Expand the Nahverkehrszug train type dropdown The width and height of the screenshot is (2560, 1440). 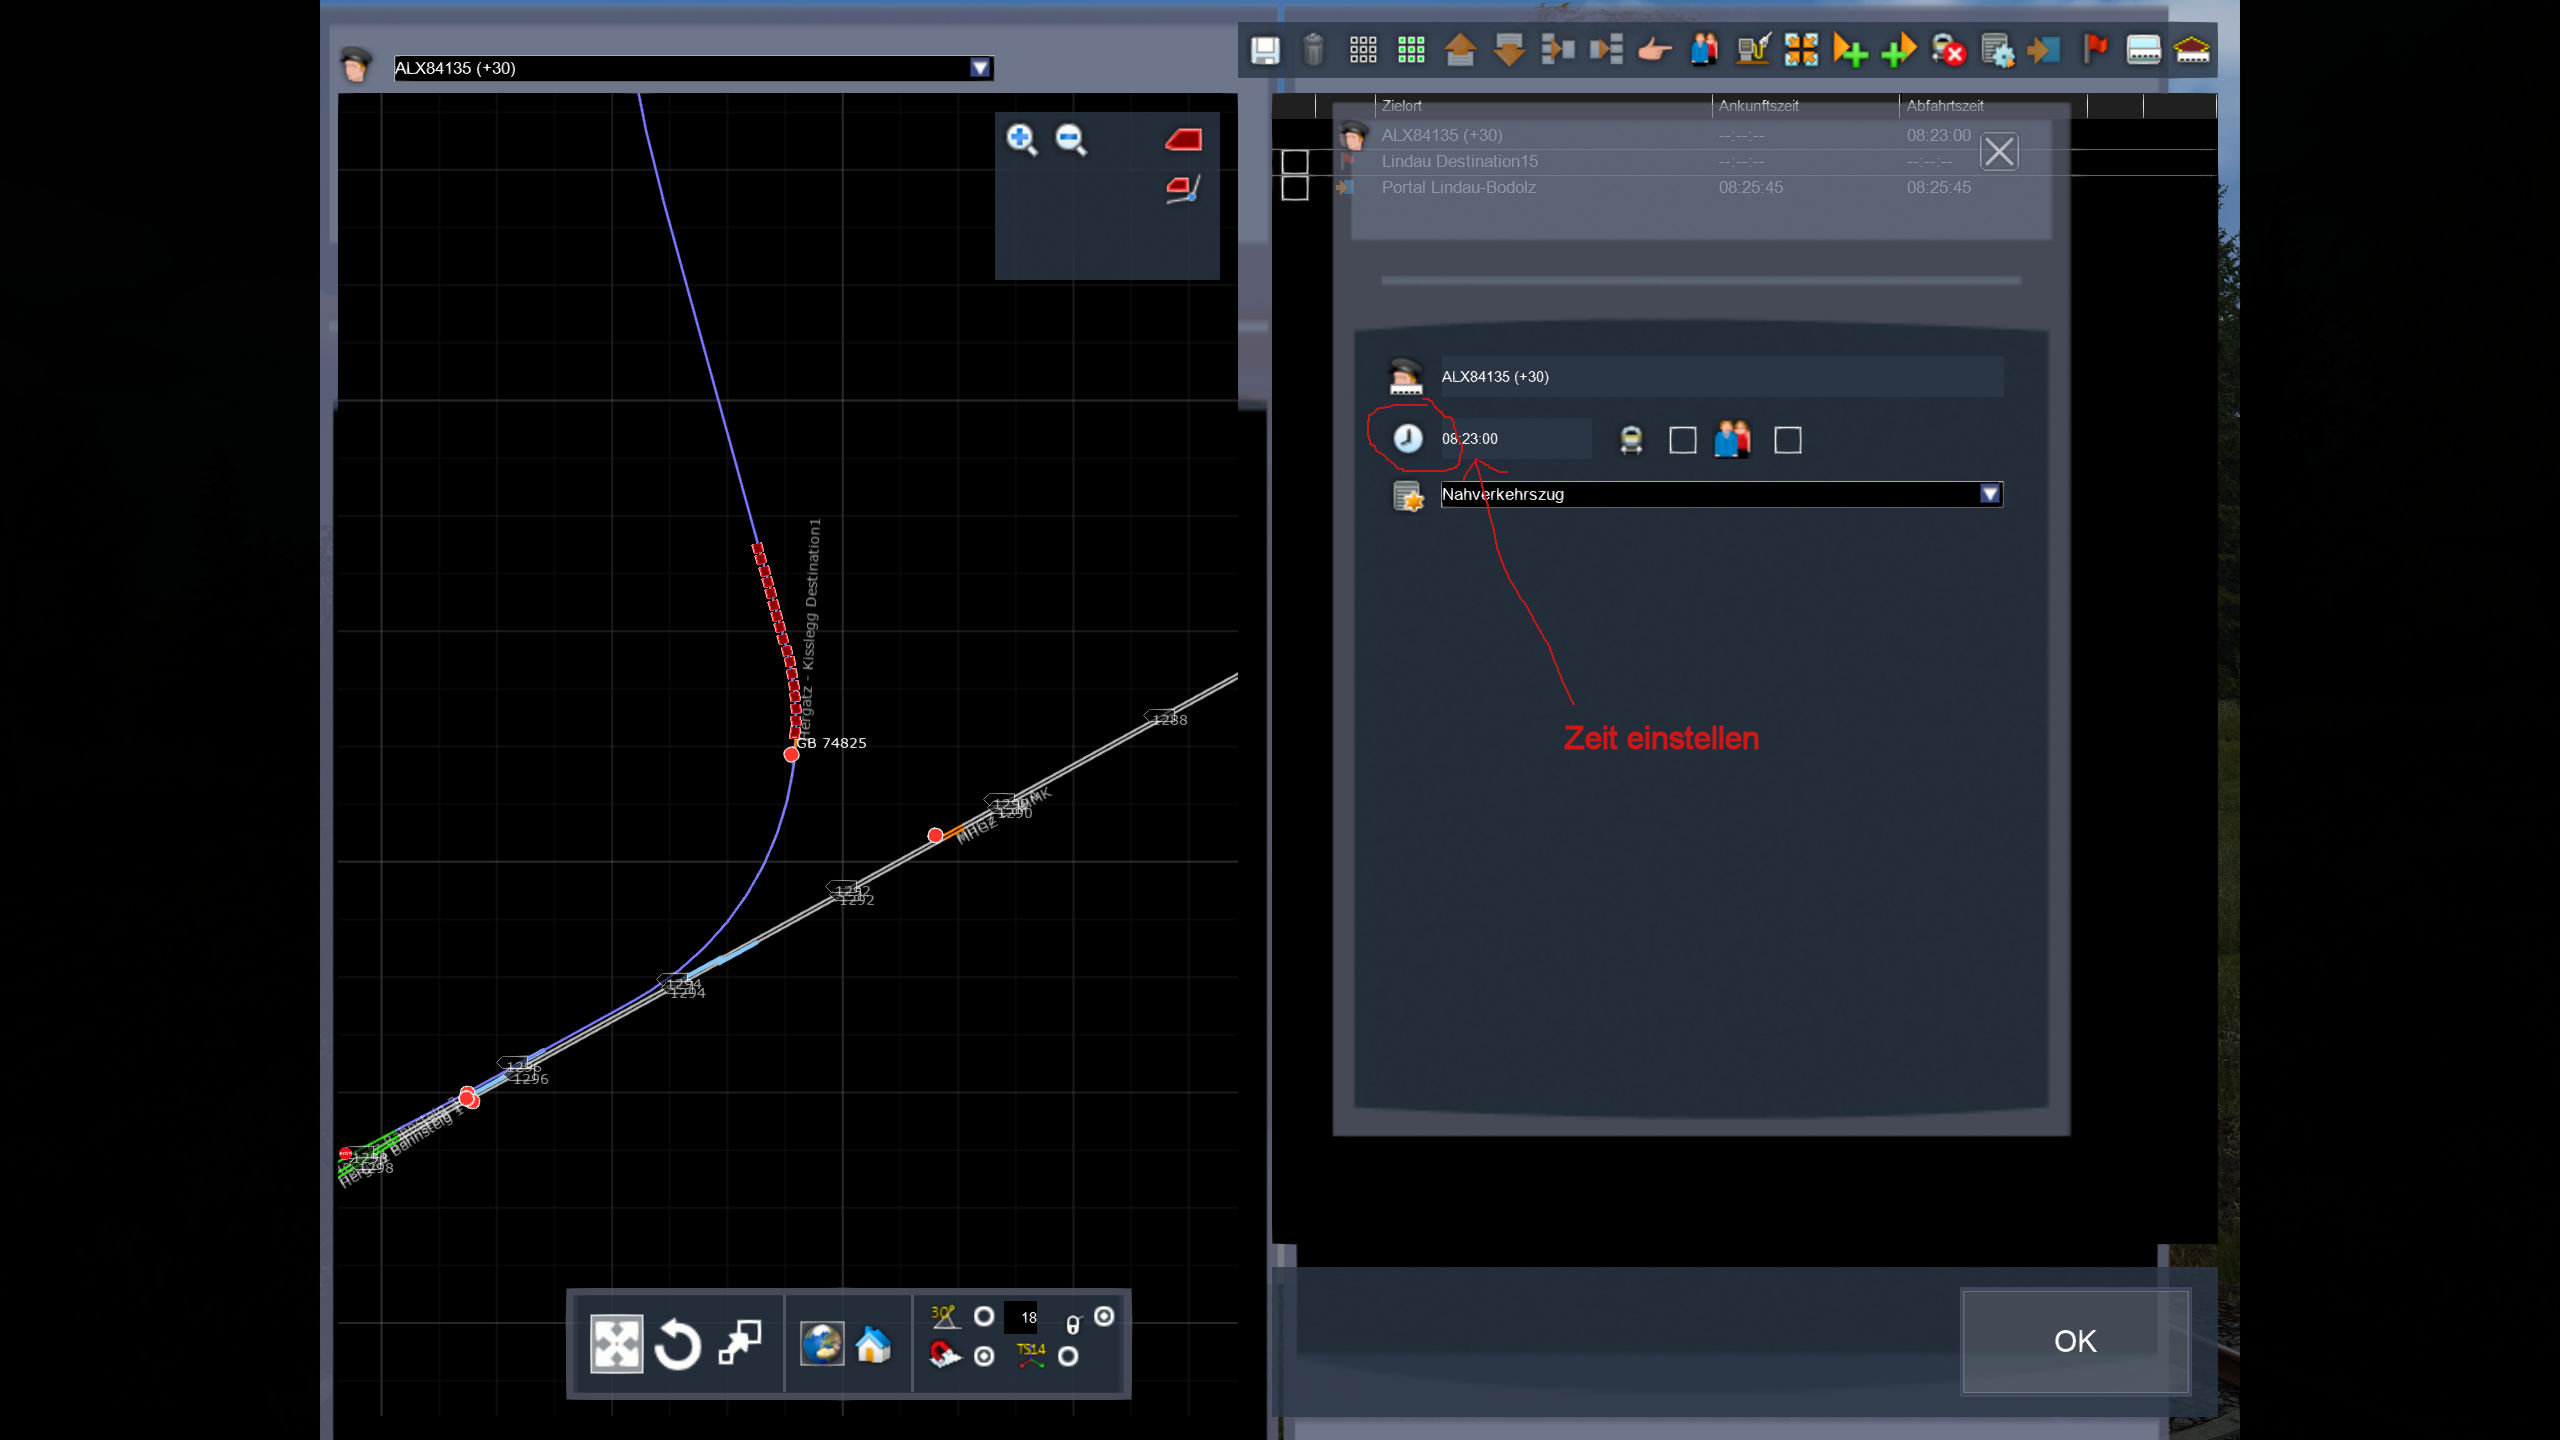pos(1989,494)
